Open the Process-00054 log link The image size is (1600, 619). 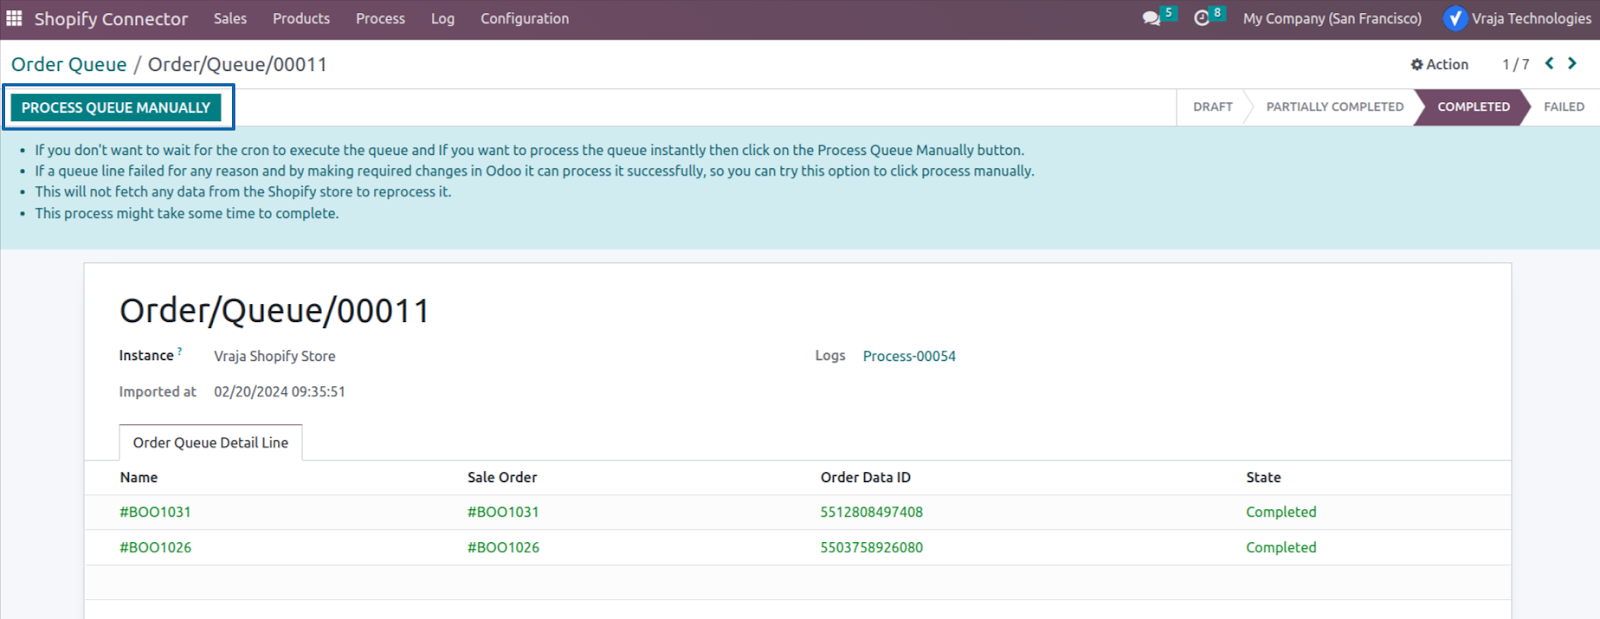click(x=909, y=356)
